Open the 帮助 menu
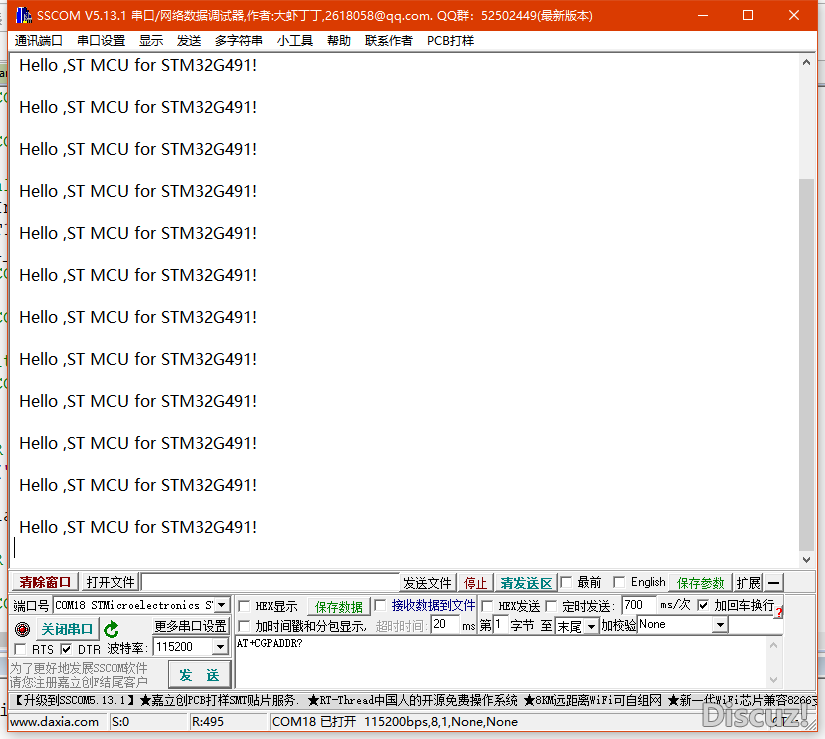This screenshot has width=825, height=739. (x=338, y=41)
